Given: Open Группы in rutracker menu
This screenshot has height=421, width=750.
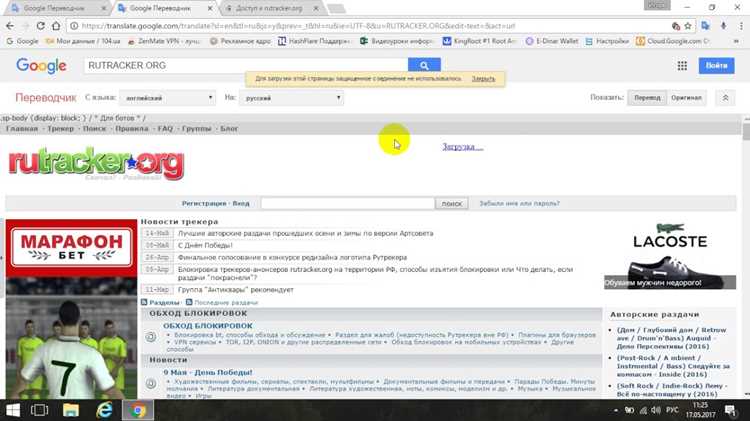Looking at the screenshot, I should tap(197, 129).
